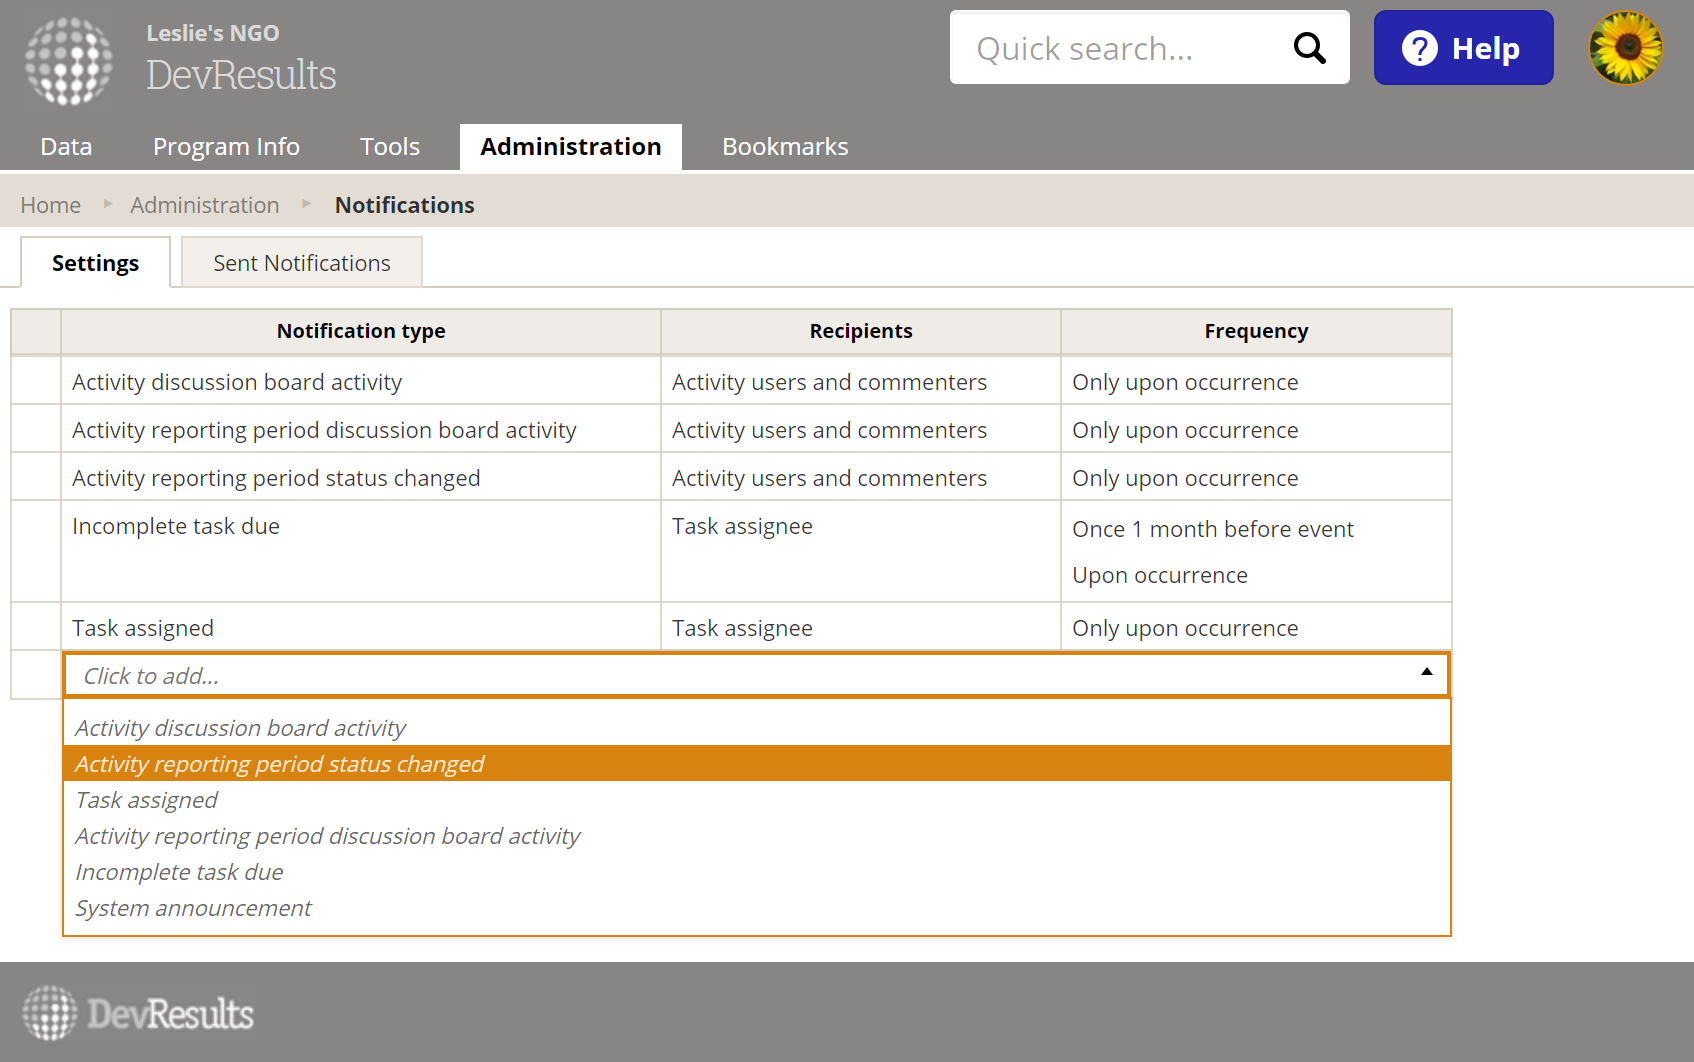Click the 'Click to add...' combo box field
Viewport: 1694px width, 1062px height.
click(756, 675)
